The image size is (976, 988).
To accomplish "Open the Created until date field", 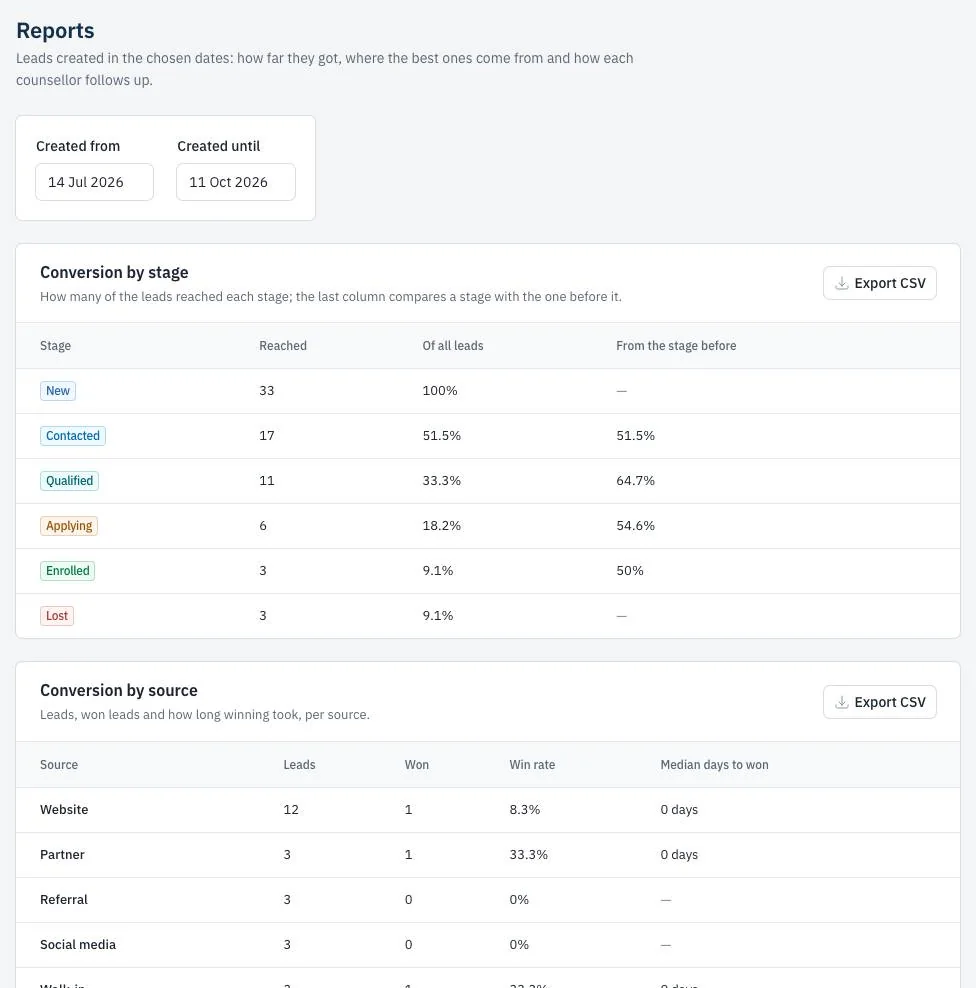I will [x=236, y=182].
